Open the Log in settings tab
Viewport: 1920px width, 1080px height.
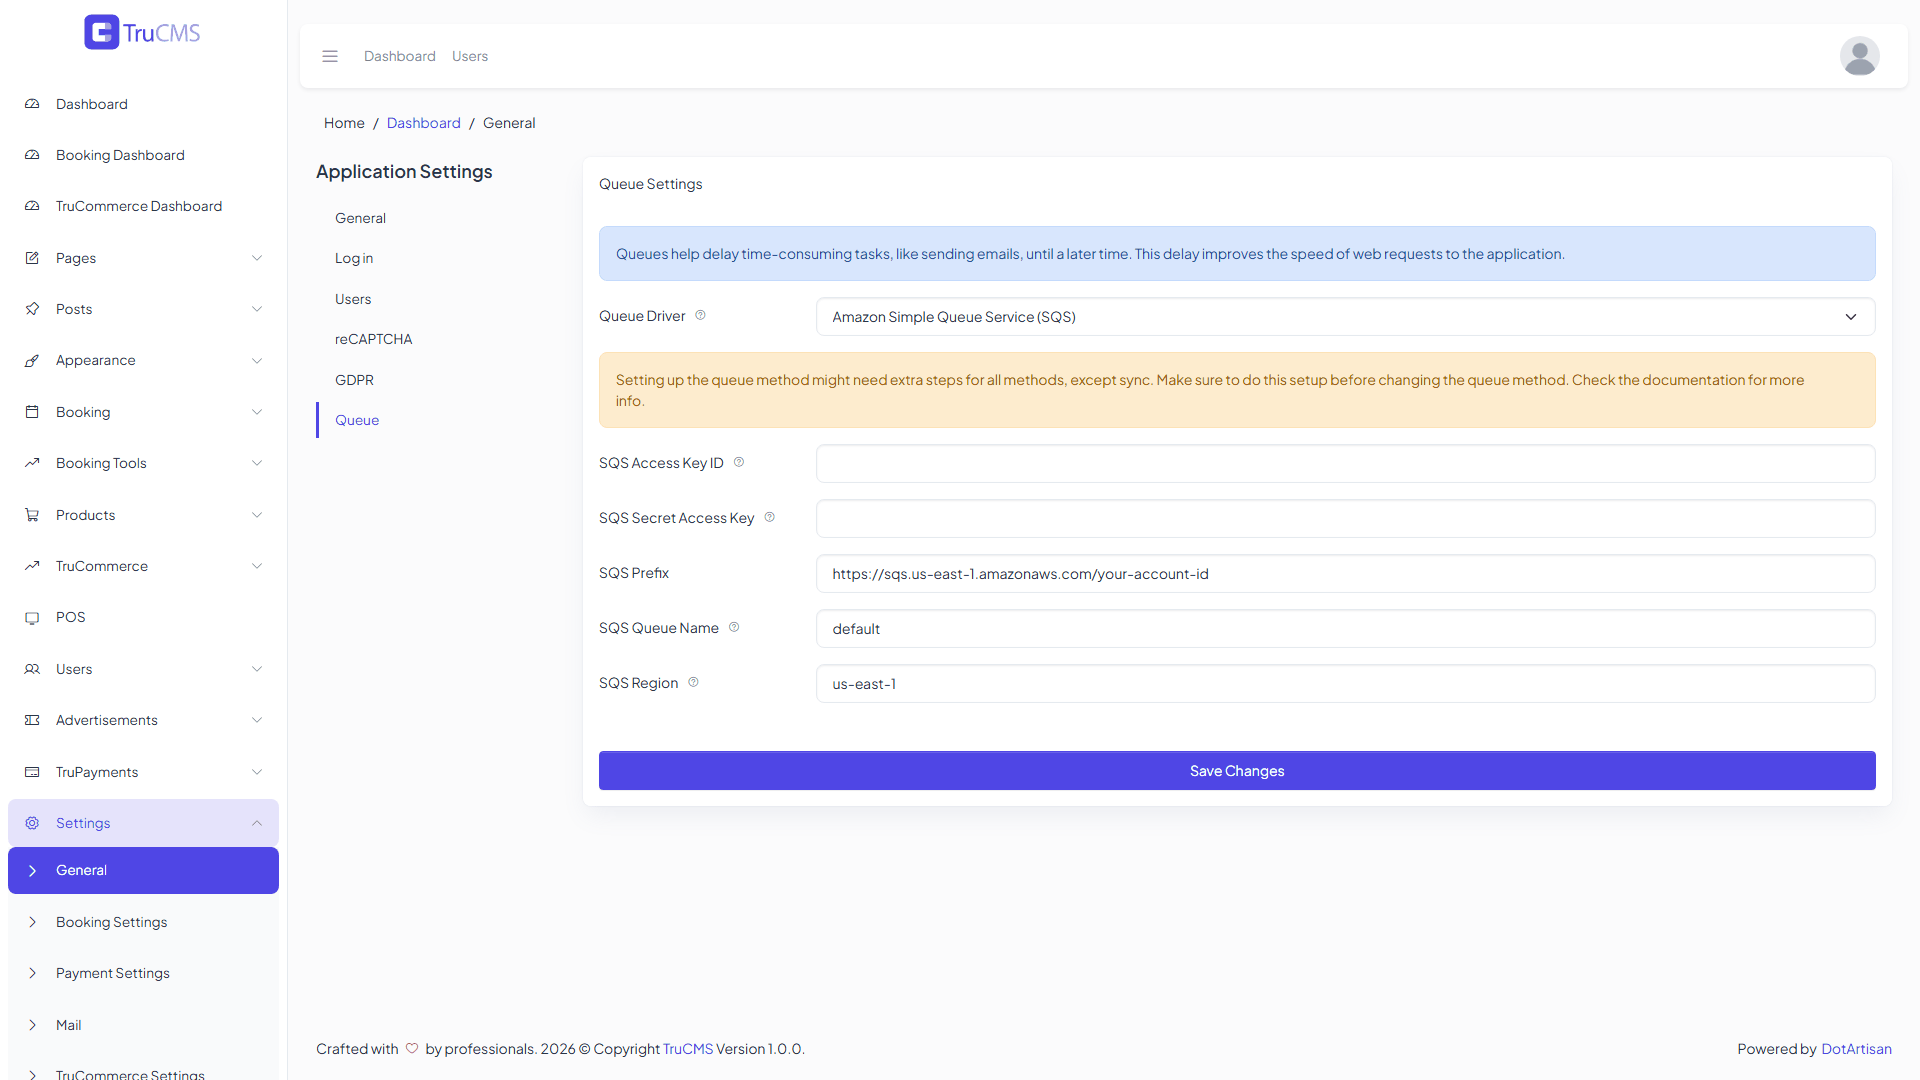354,258
